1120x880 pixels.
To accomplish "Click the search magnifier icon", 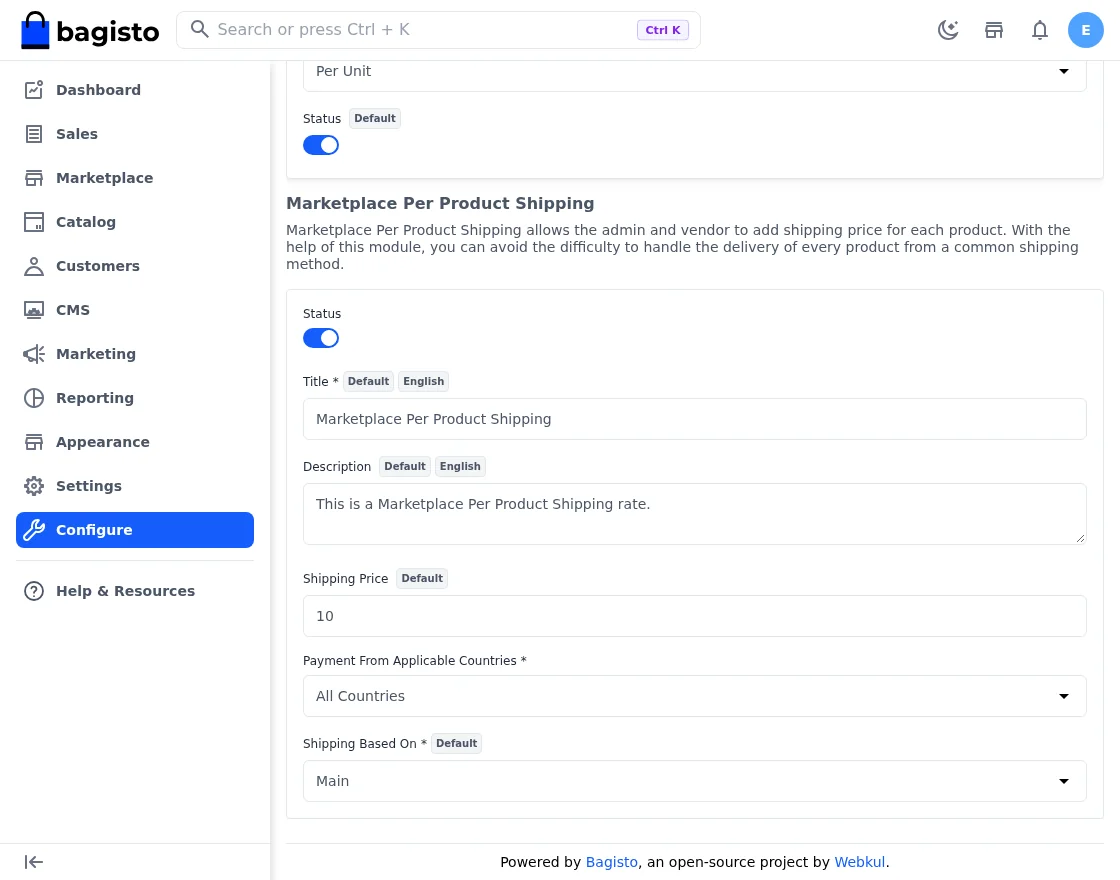I will (x=199, y=29).
